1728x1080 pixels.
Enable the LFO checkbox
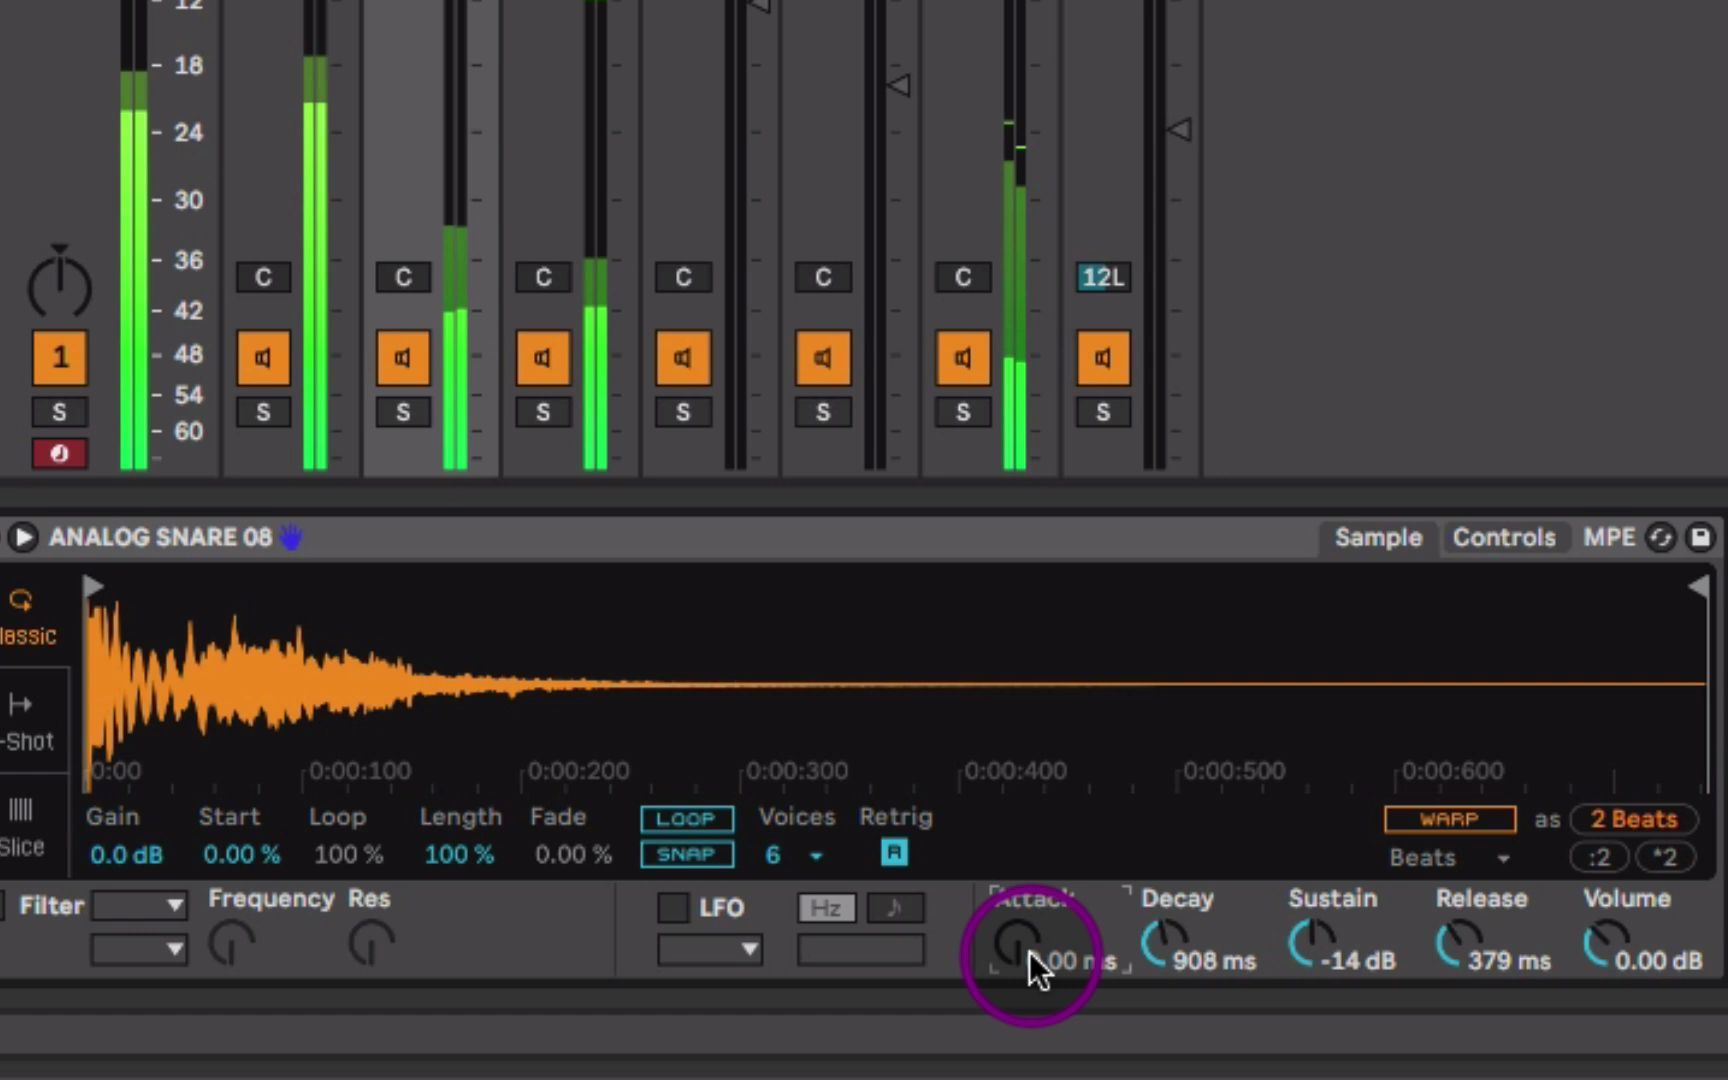click(x=673, y=908)
